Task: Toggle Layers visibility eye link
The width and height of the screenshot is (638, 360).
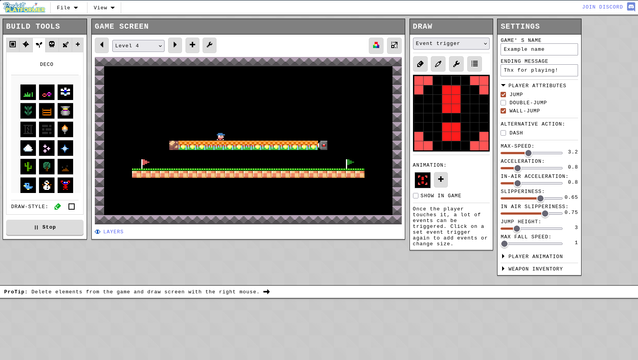Action: click(109, 231)
